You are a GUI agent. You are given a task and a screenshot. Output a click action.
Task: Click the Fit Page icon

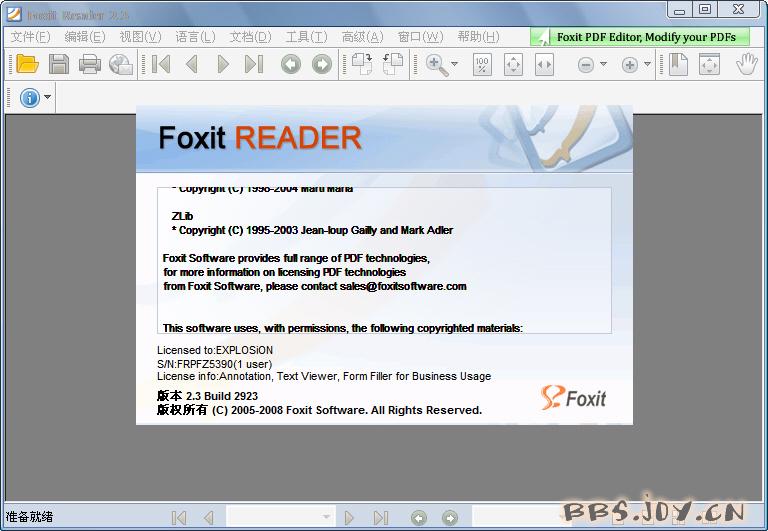pyautogui.click(x=513, y=64)
